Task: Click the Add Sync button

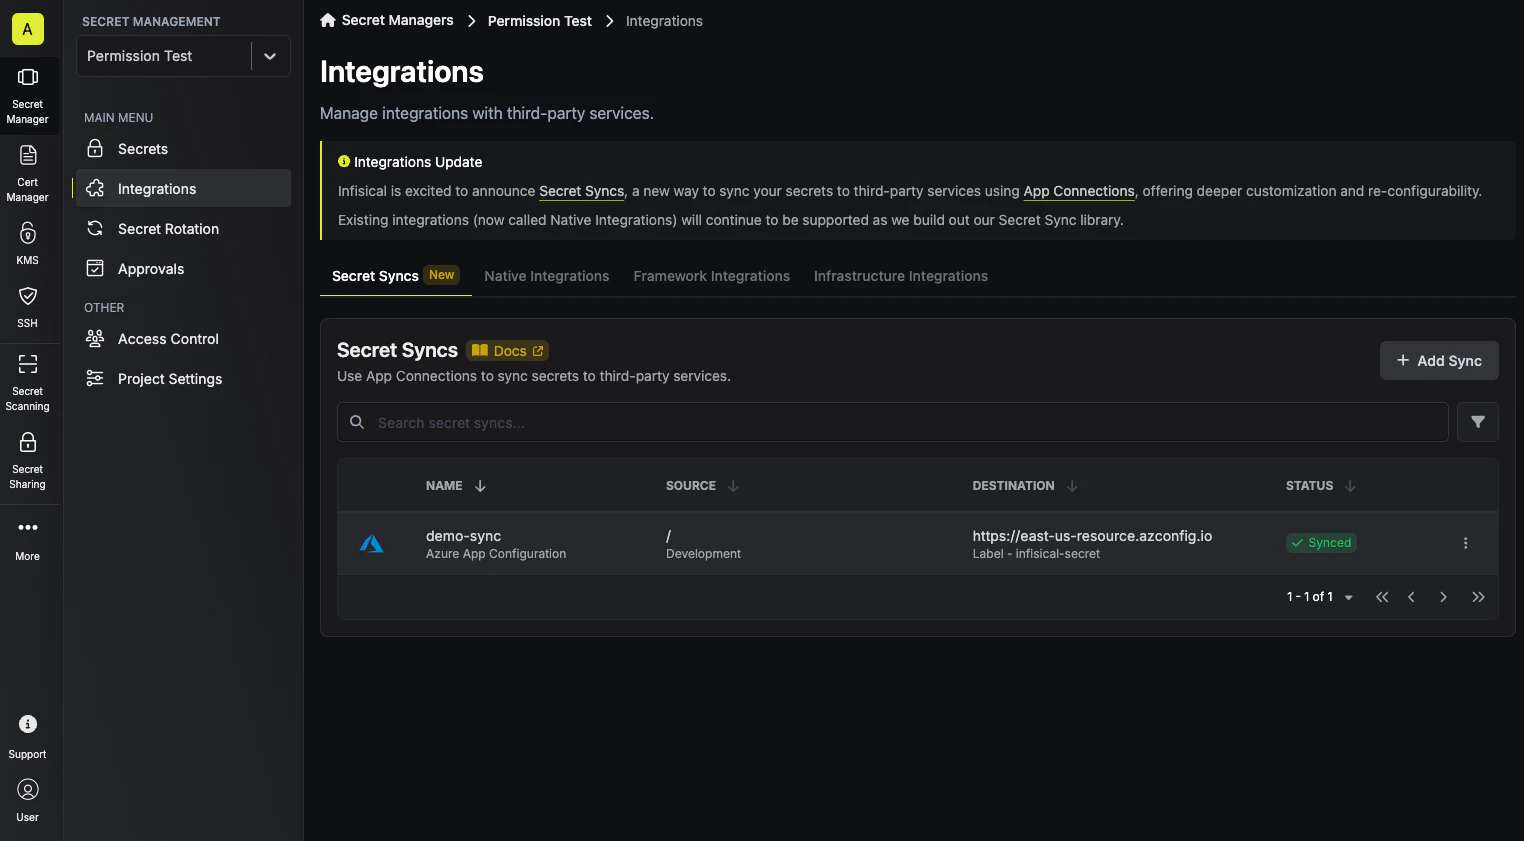Action: (1439, 361)
